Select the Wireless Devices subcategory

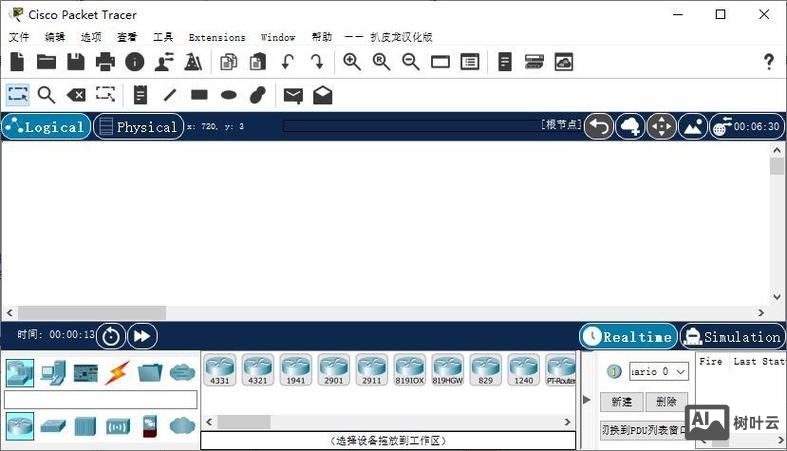pyautogui.click(x=117, y=427)
